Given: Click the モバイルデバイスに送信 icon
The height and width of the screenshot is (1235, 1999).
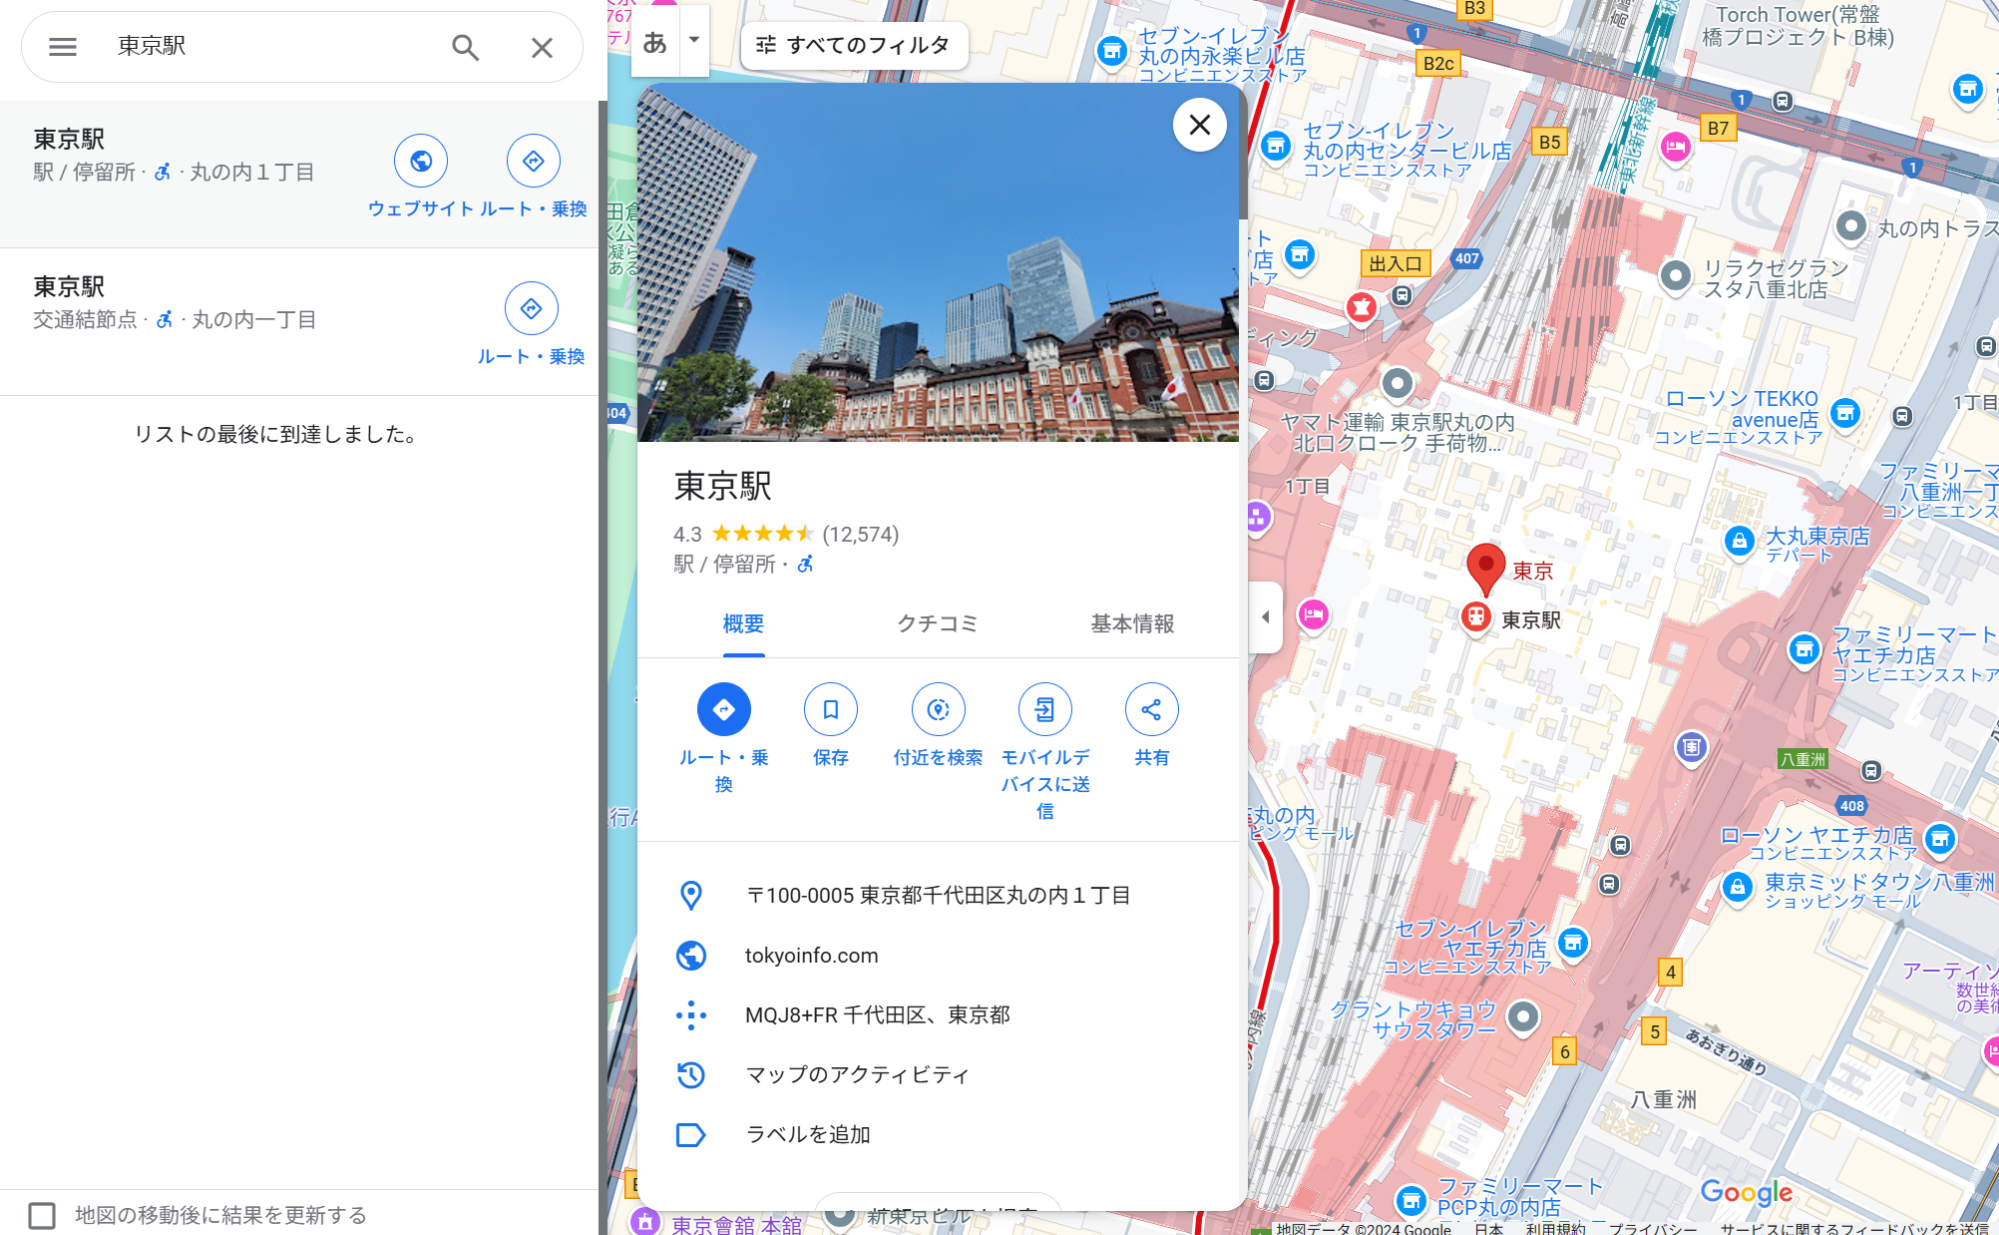Looking at the screenshot, I should pyautogui.click(x=1045, y=709).
